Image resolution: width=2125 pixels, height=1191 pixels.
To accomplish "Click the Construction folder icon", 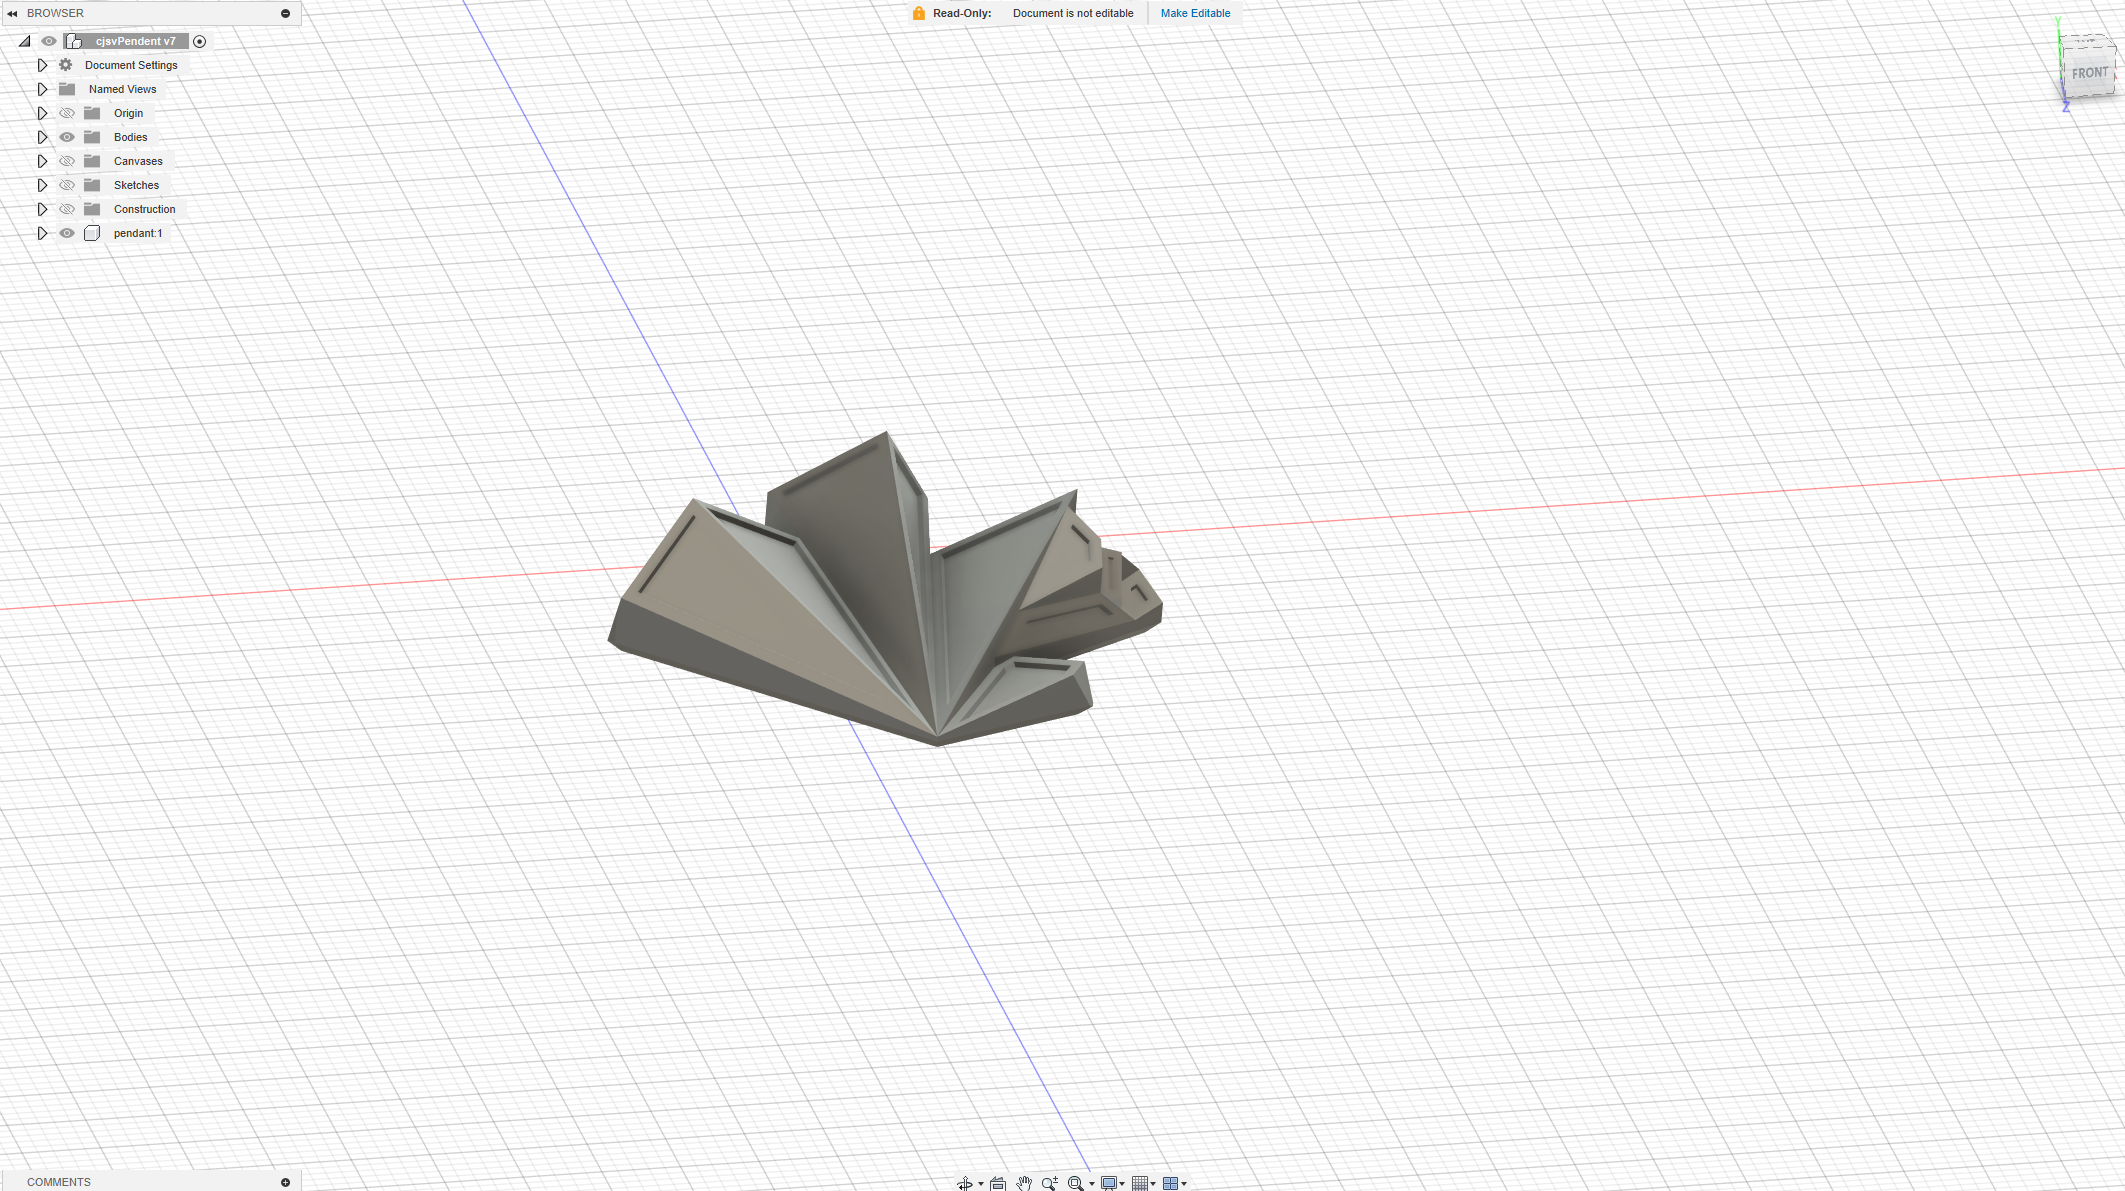I will [x=92, y=209].
